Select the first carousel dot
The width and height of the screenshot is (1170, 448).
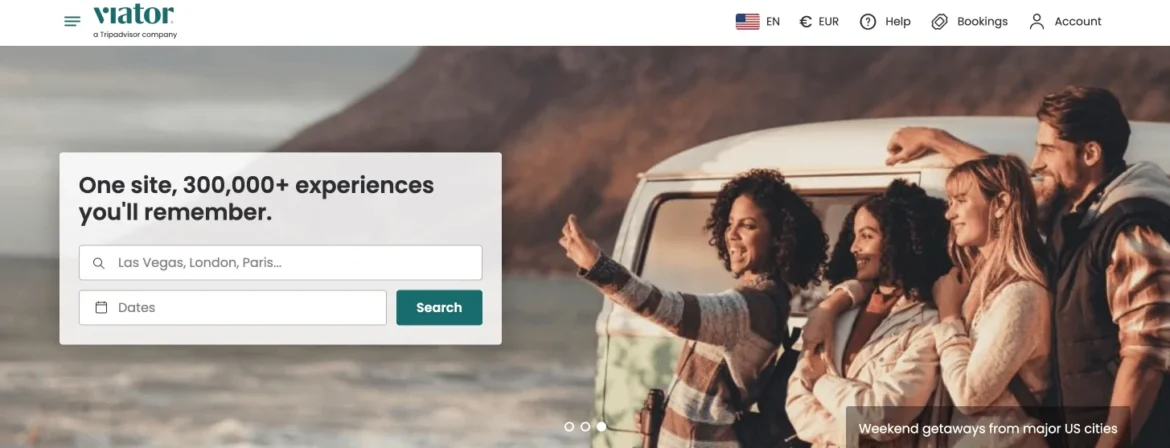click(x=569, y=426)
